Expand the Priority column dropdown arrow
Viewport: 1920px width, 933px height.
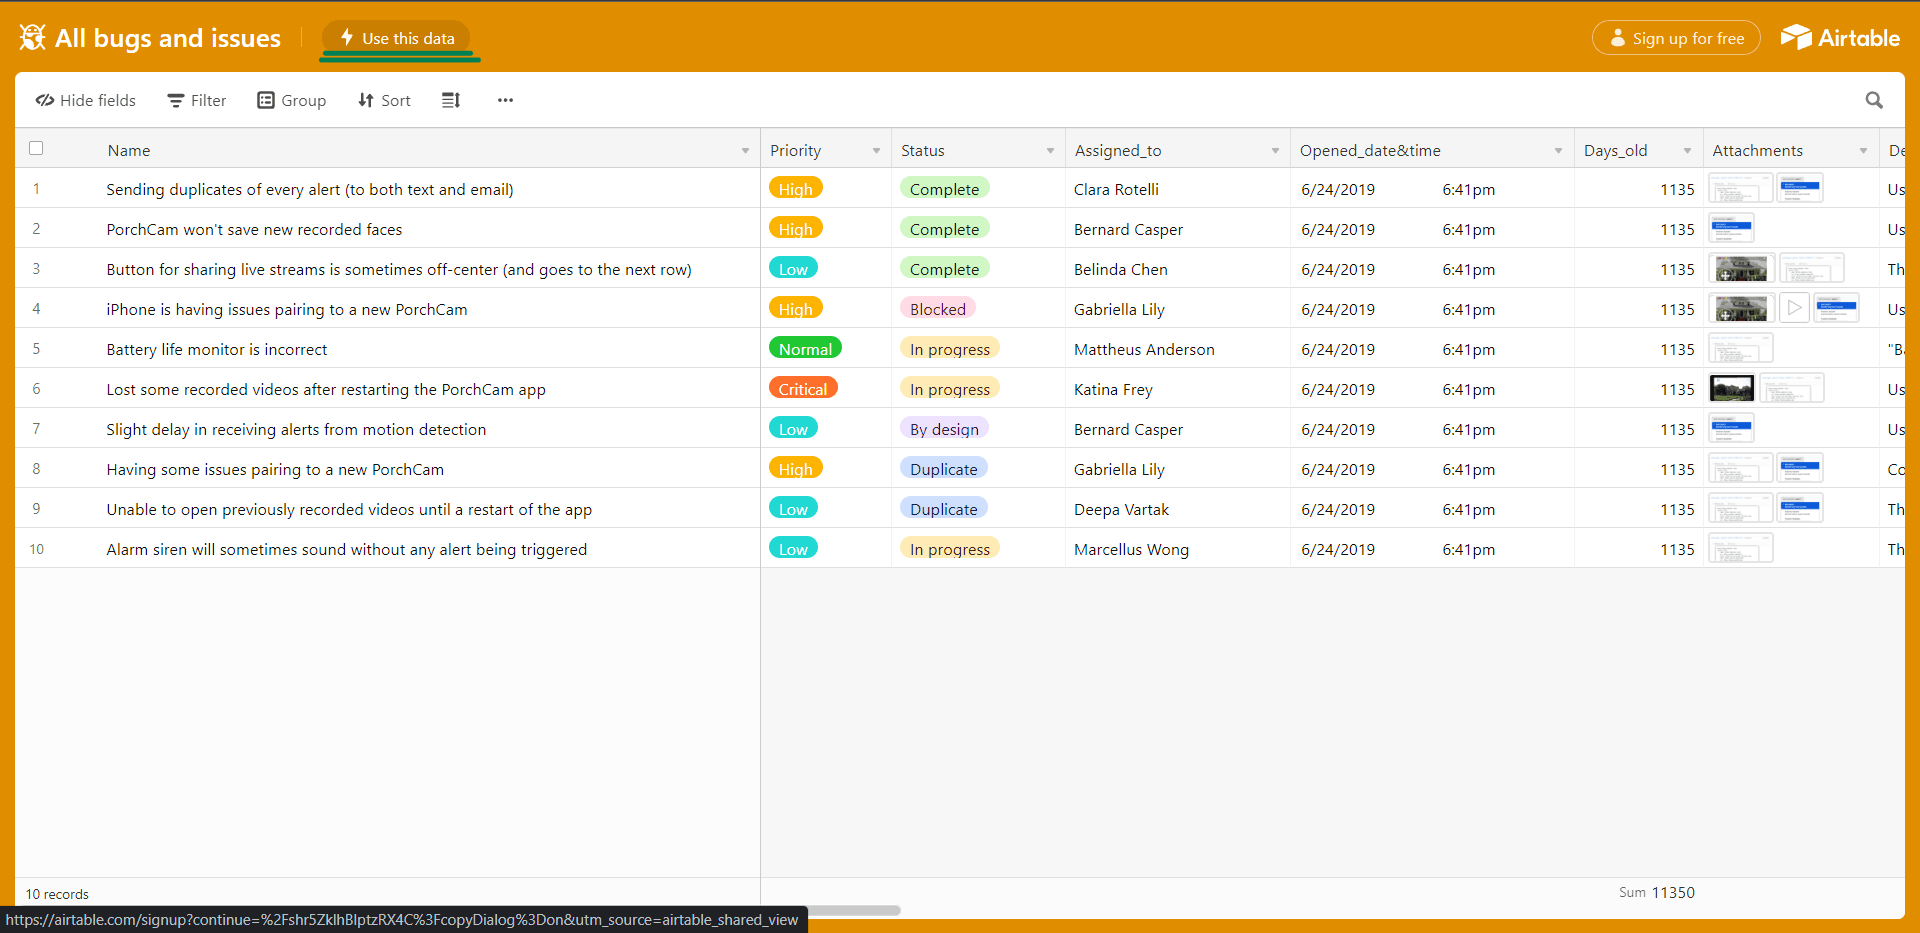click(876, 151)
